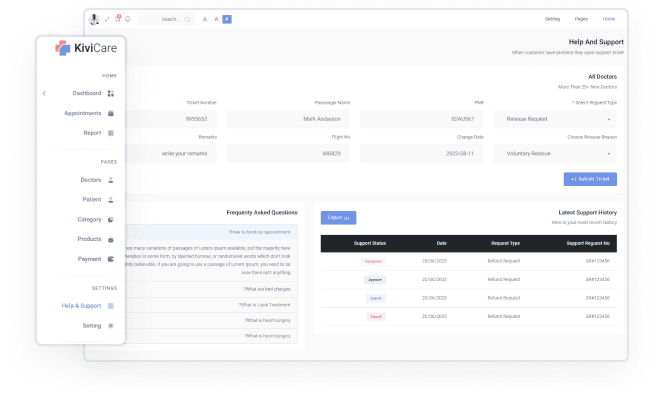Click the Ticket Number field
Viewport: 662px width, 400px height.
click(171, 119)
